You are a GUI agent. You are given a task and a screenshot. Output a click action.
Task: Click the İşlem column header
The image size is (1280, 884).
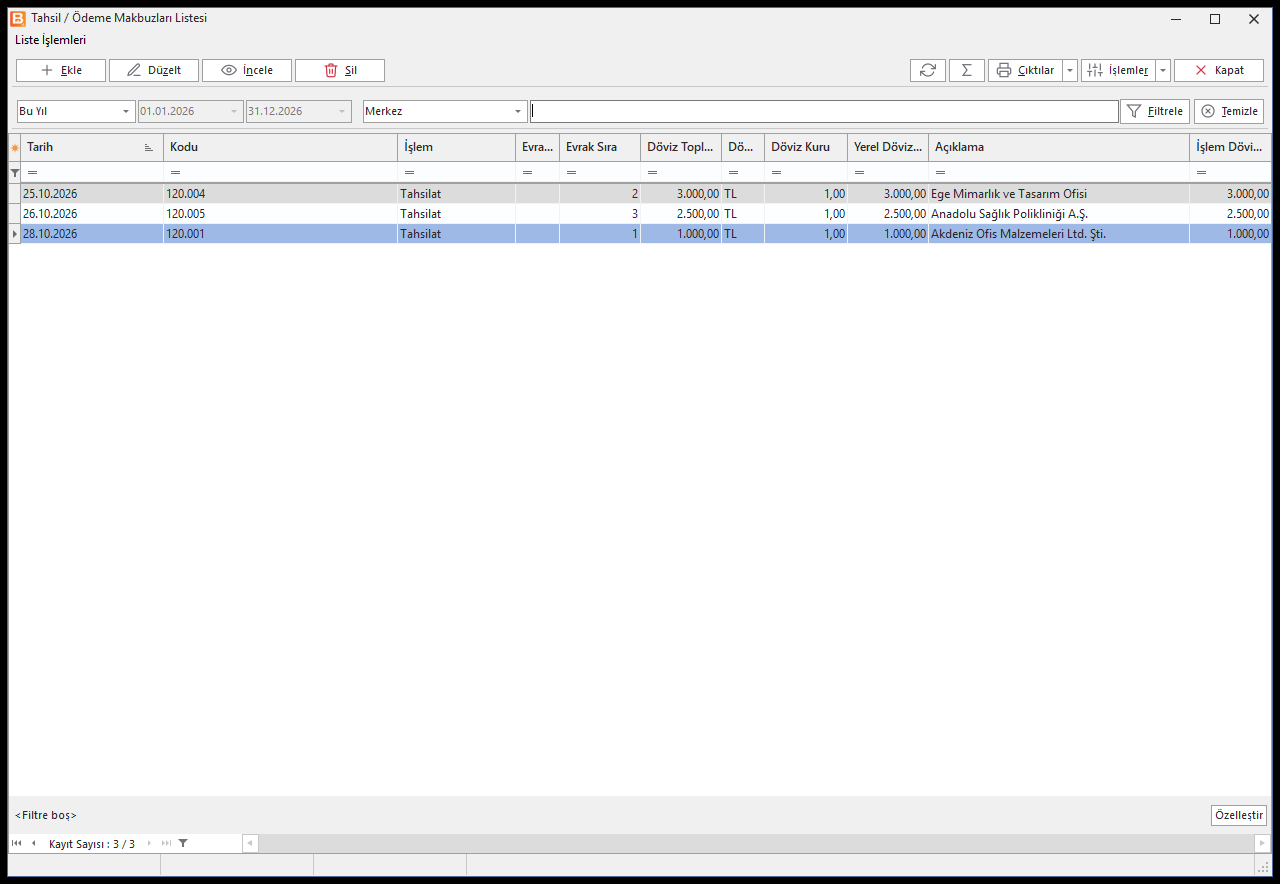457,148
